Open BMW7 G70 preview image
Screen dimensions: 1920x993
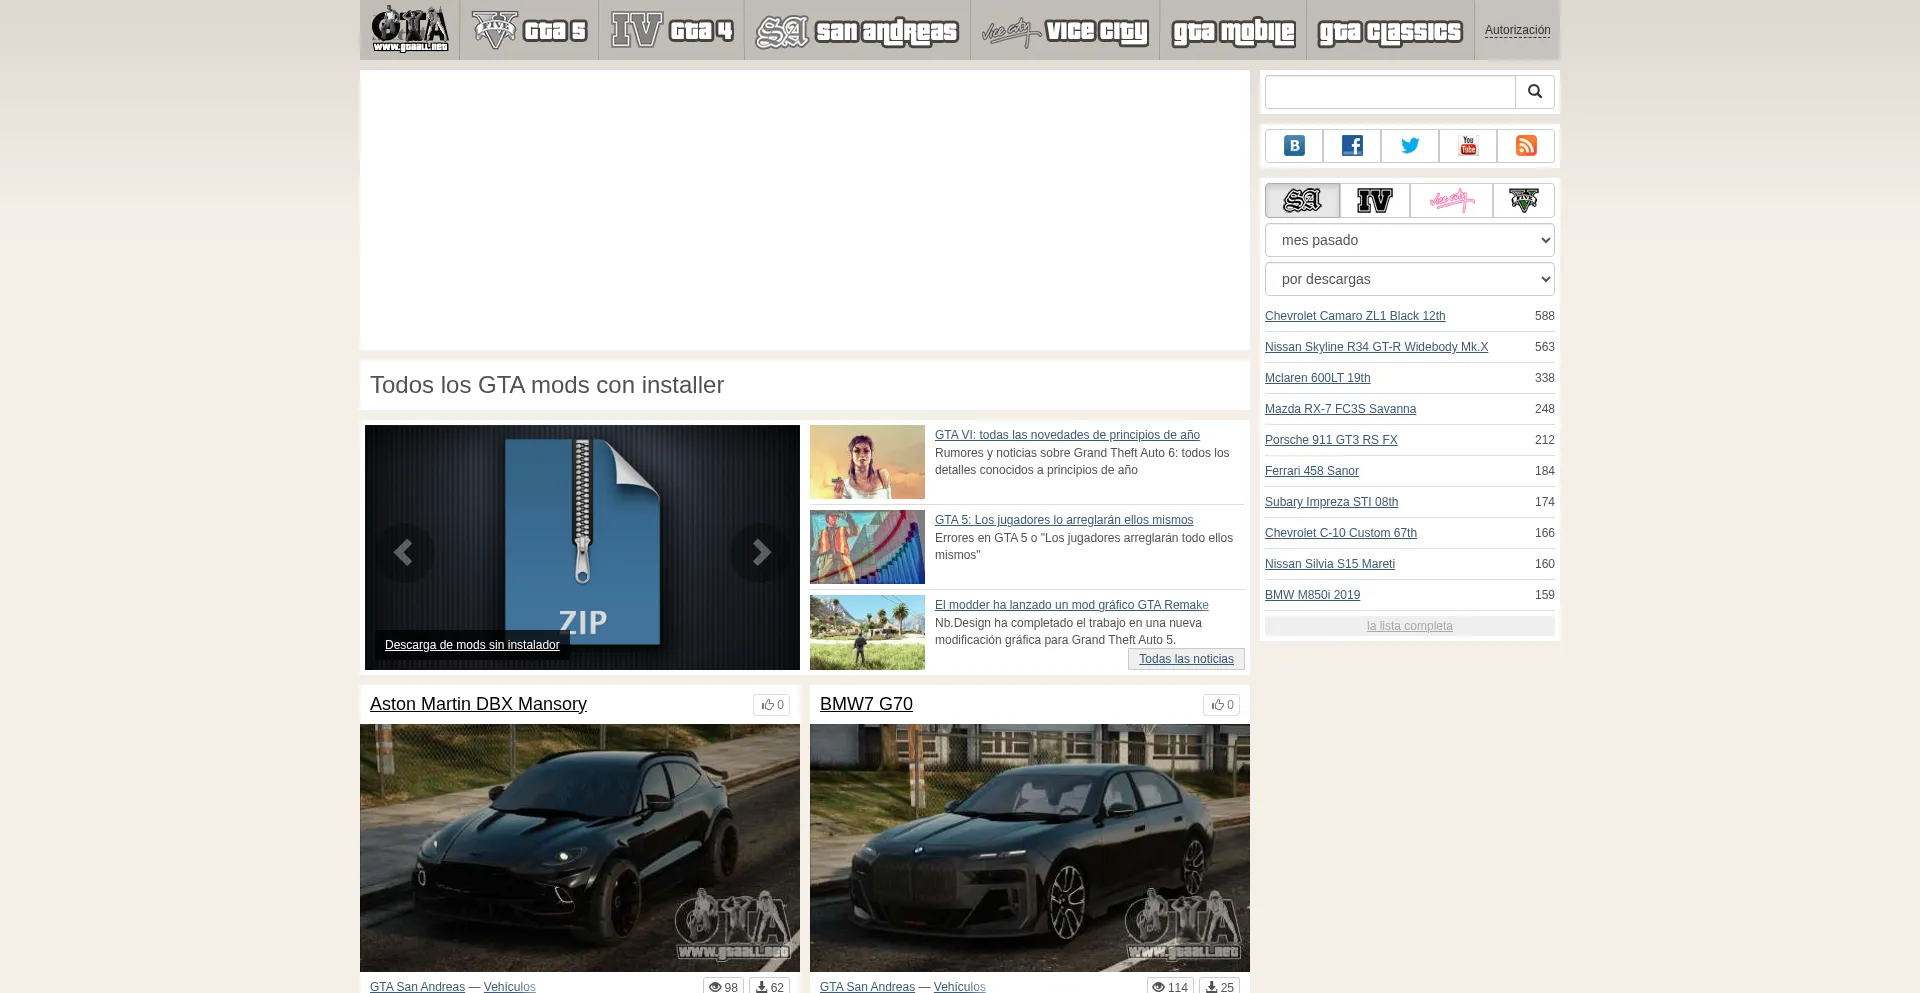point(1030,848)
